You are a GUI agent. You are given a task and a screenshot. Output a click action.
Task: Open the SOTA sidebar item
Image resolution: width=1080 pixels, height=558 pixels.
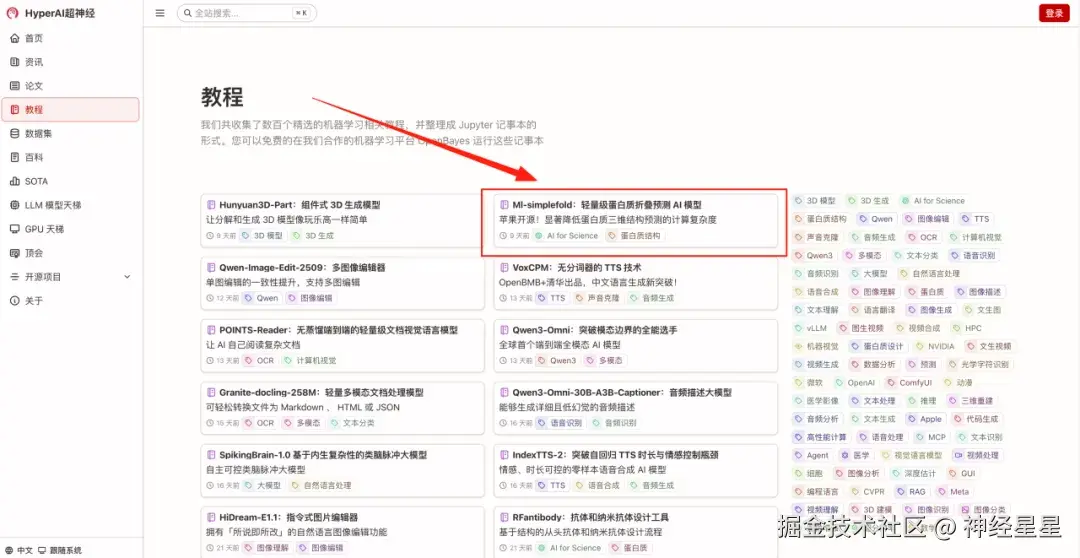pos(70,181)
